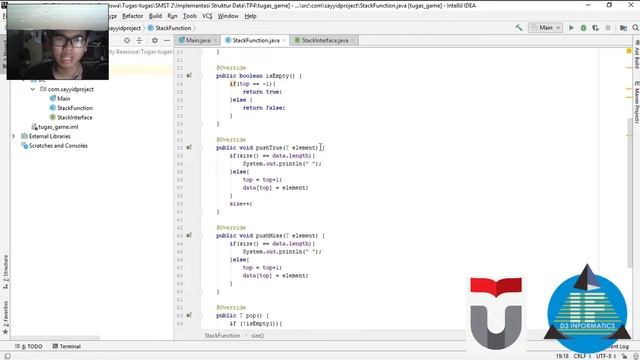Click the scroll-from-source target icon in Project panel

point(127,40)
